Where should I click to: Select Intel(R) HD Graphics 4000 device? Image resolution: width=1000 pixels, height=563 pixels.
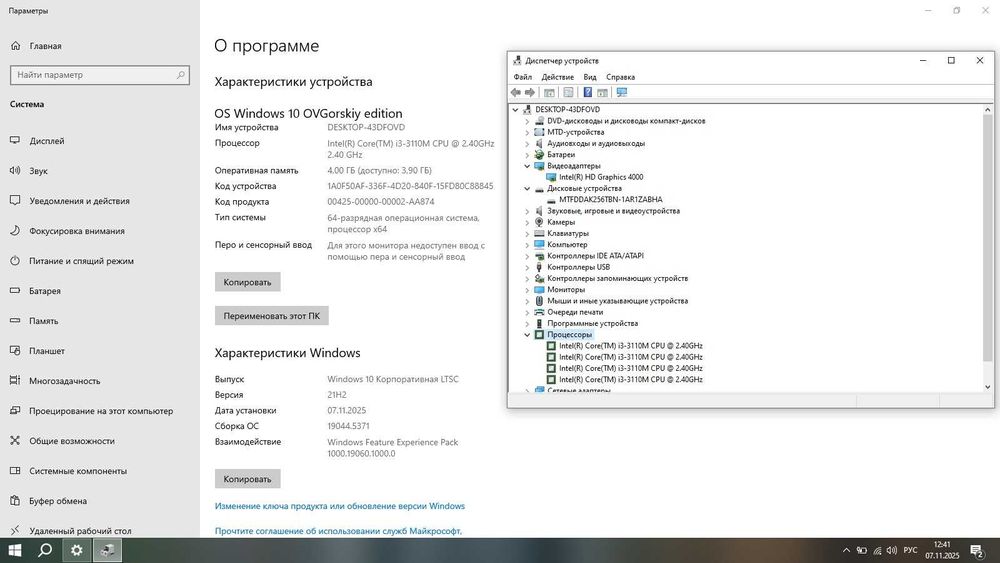coord(601,177)
